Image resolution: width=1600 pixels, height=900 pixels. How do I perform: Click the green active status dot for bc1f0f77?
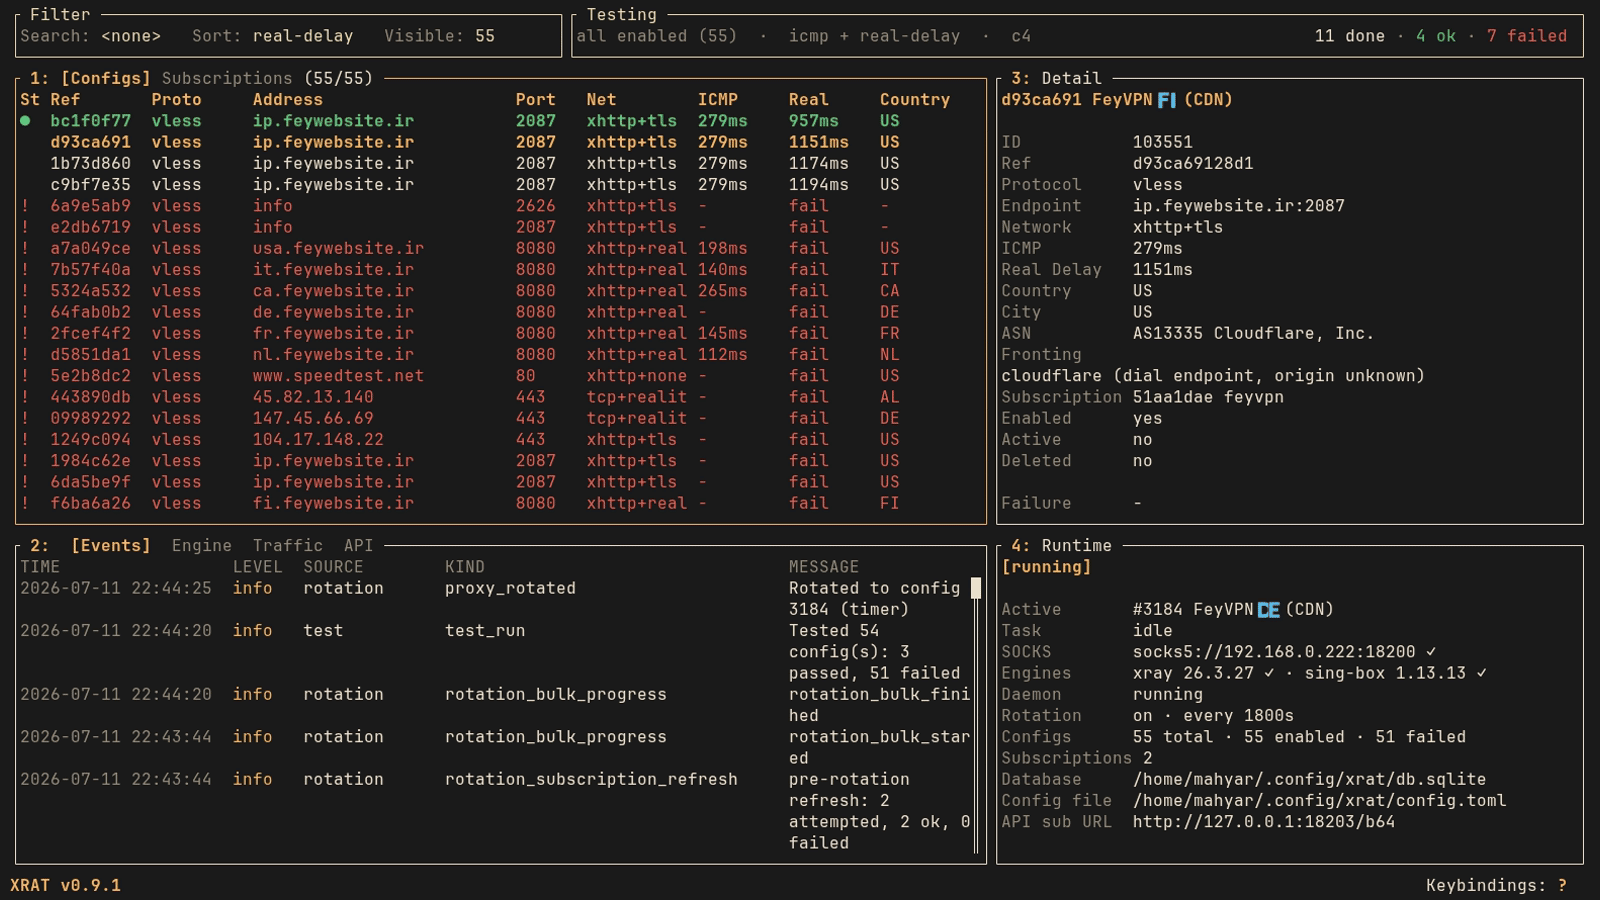tap(25, 121)
